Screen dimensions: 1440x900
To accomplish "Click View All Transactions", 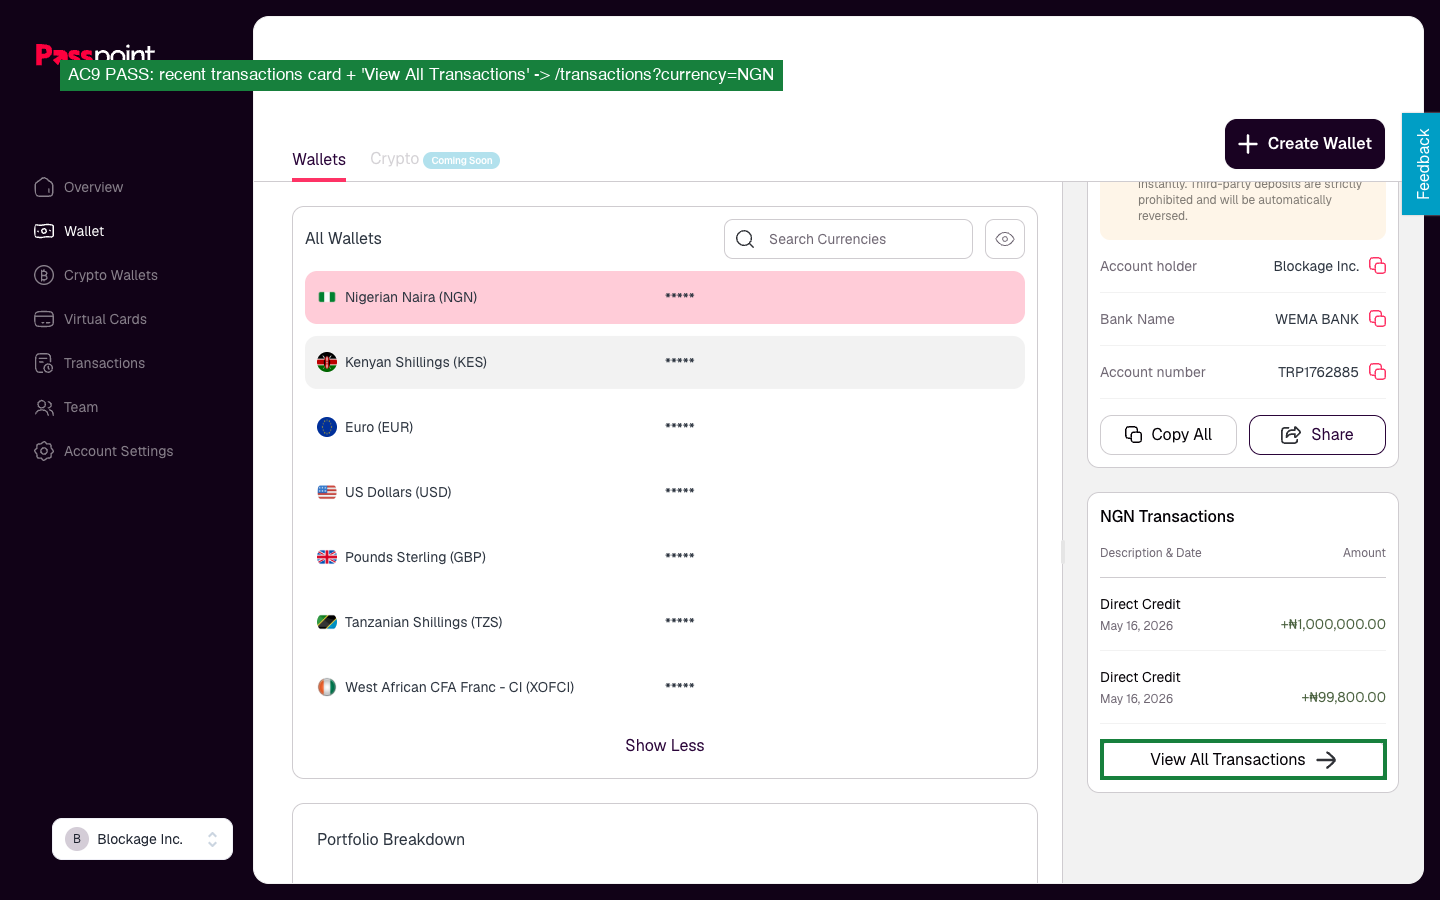I will coord(1243,760).
